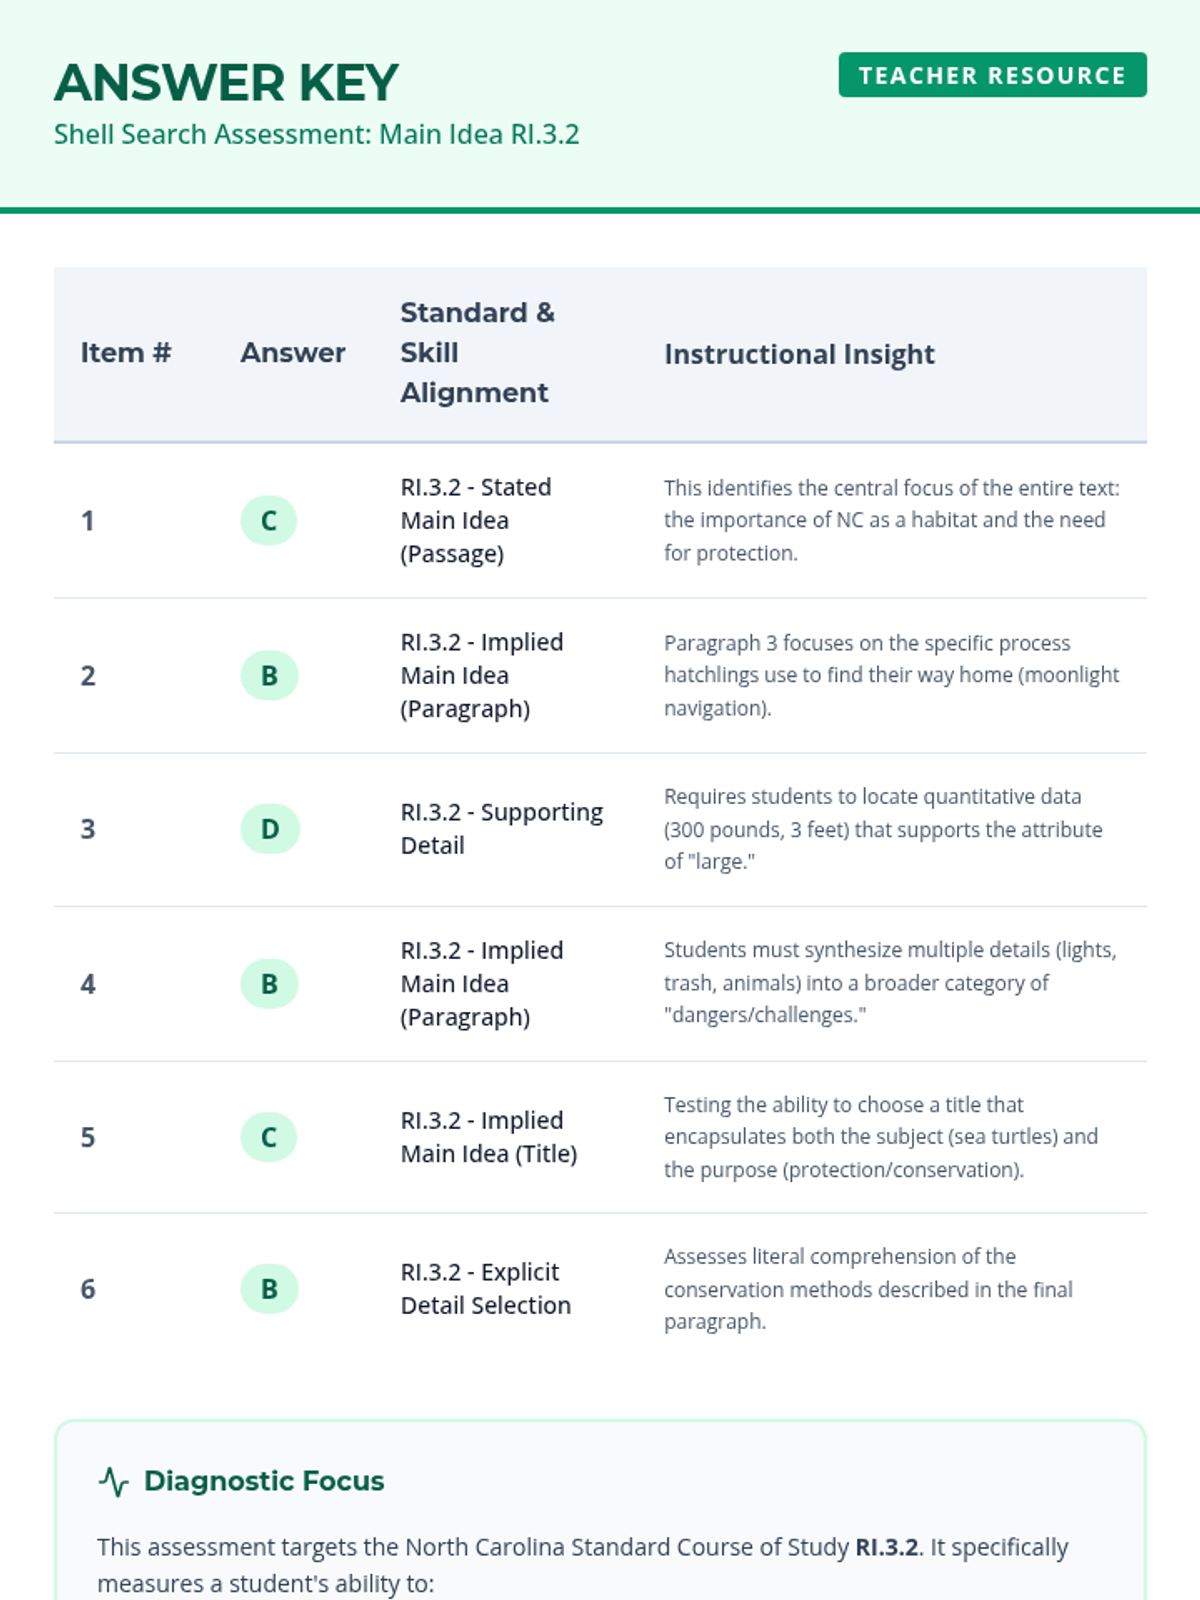Click the Shell Search Assessment subtitle
The height and width of the screenshot is (1600, 1200).
316,134
